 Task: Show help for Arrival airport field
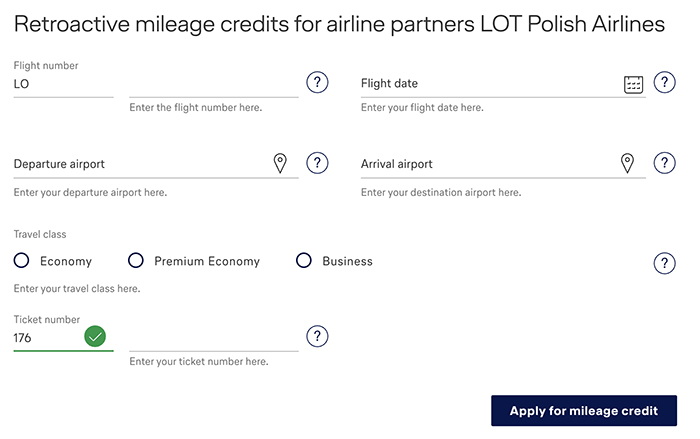pos(664,163)
